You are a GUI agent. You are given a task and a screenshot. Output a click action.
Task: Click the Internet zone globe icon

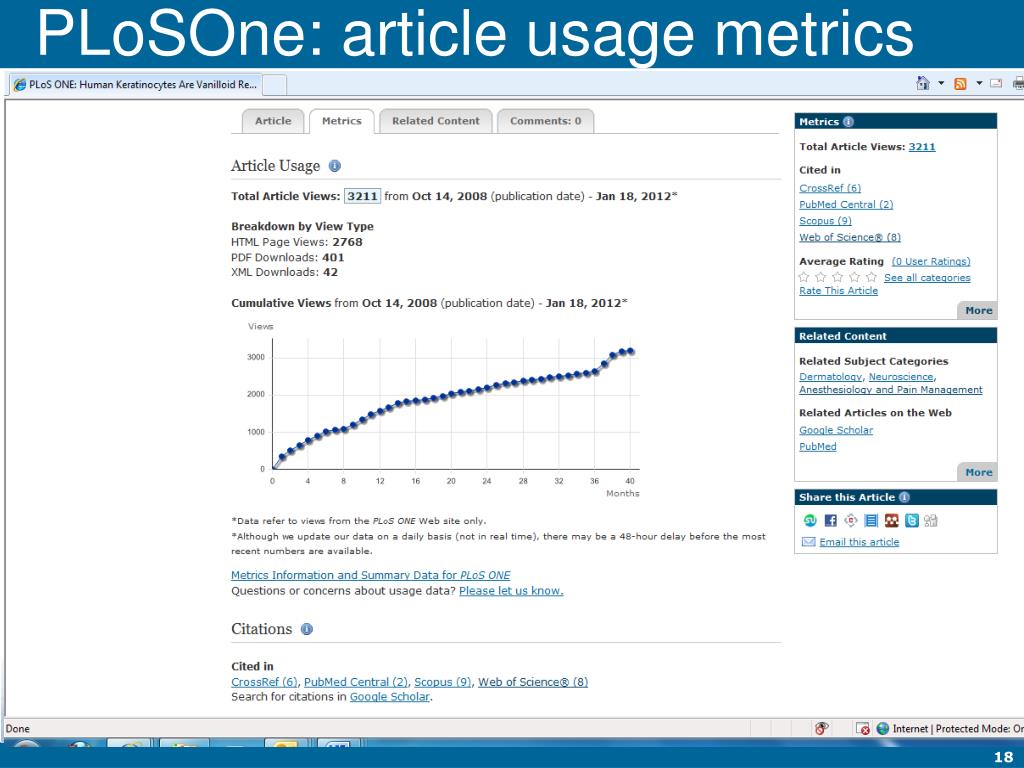(x=883, y=729)
